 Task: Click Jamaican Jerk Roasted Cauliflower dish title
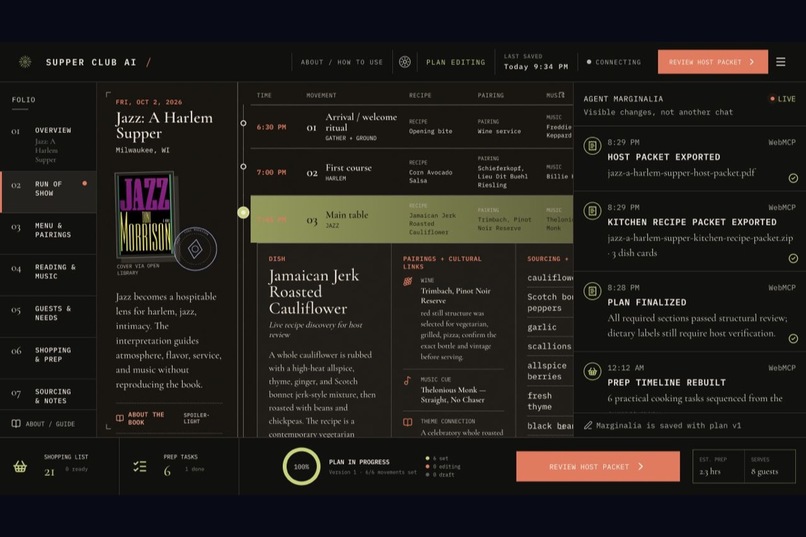314,291
